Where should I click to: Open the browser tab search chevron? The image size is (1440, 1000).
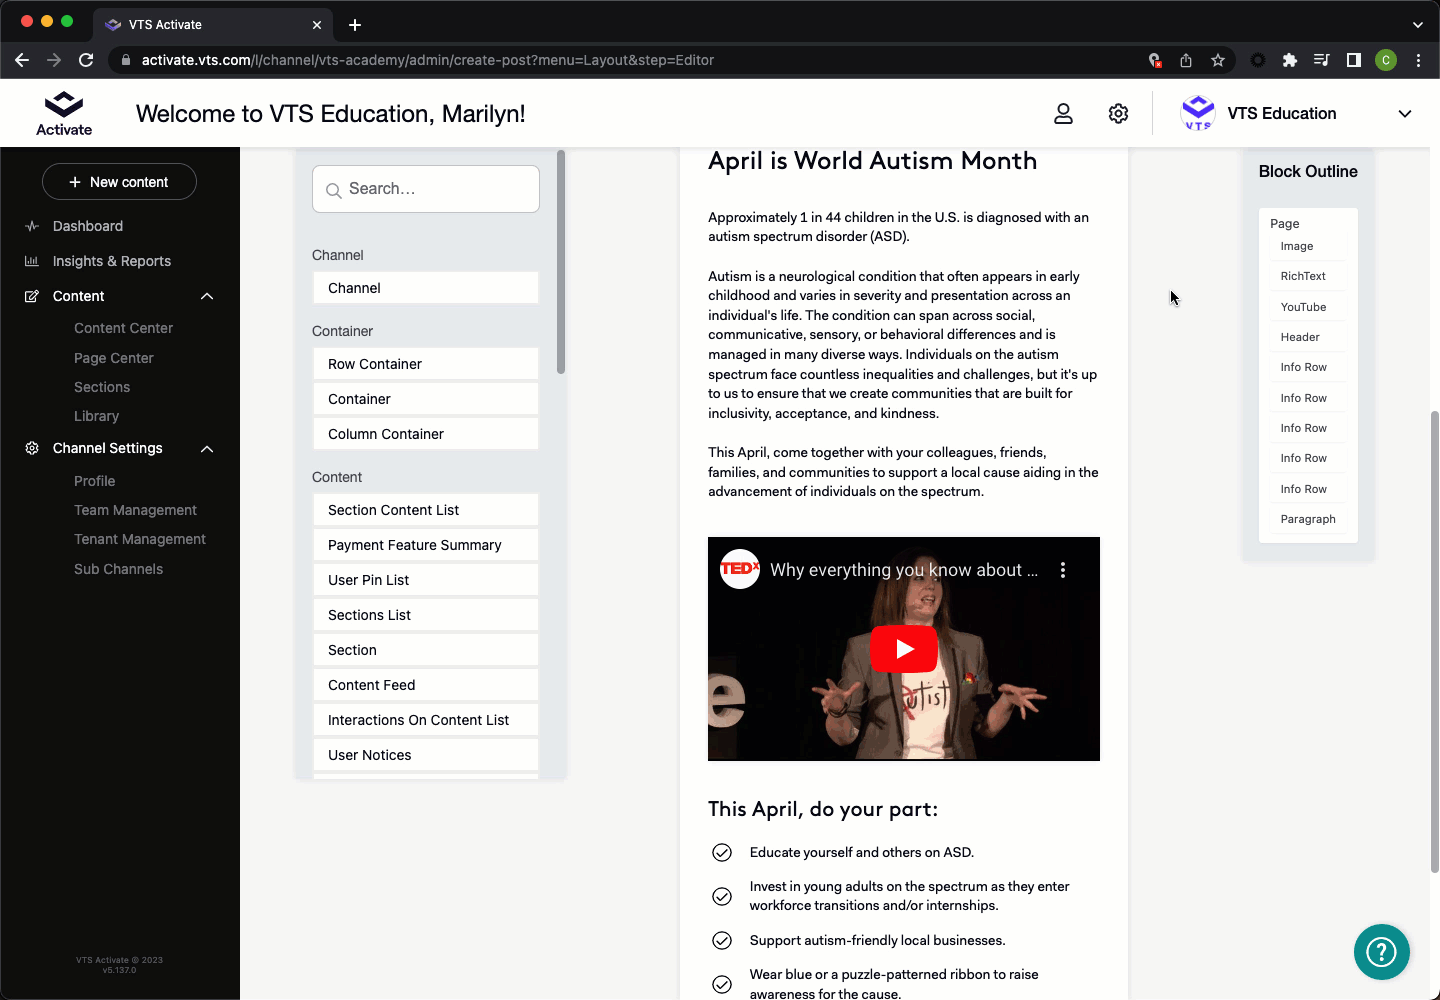coord(1418,25)
